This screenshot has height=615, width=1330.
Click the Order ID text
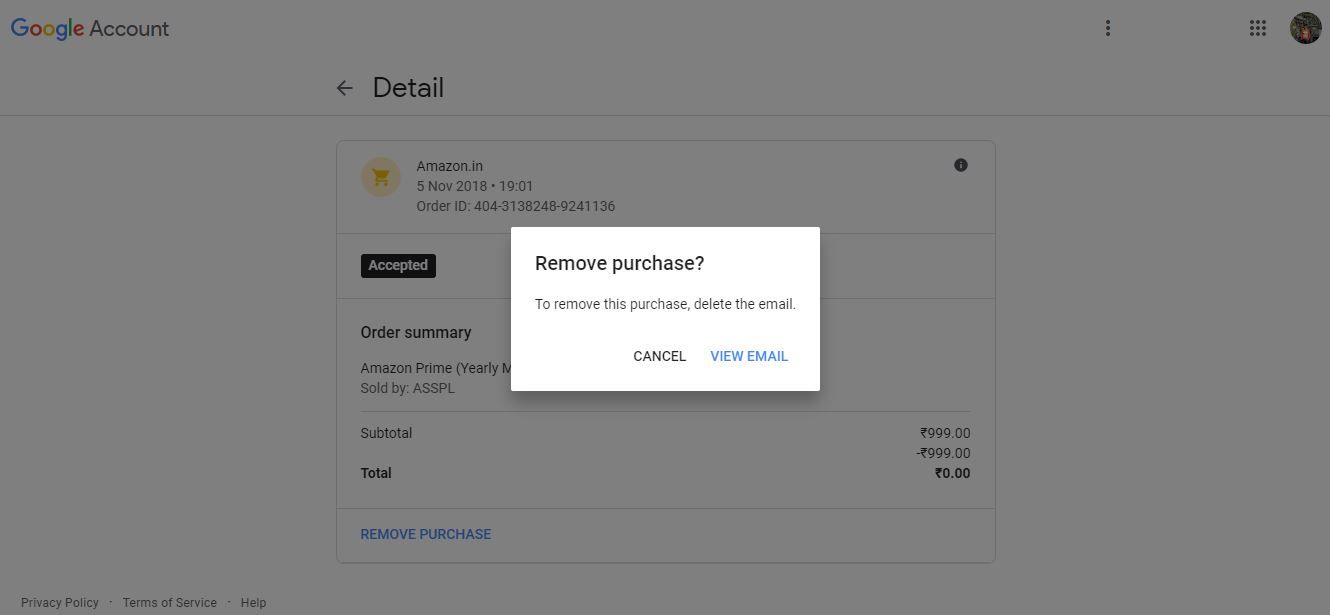pyautogui.click(x=515, y=206)
